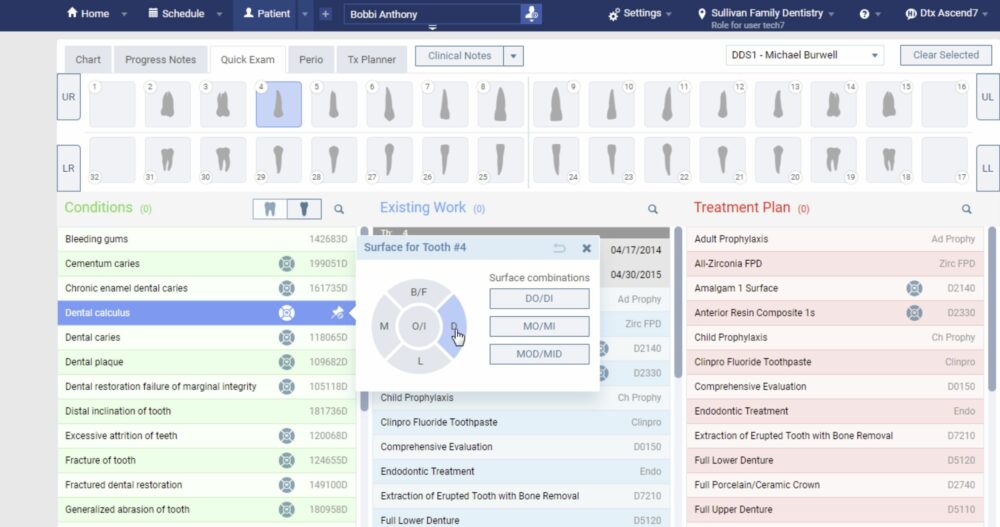Open the DDS1 - Michael Burwell provider dropdown

pos(805,55)
